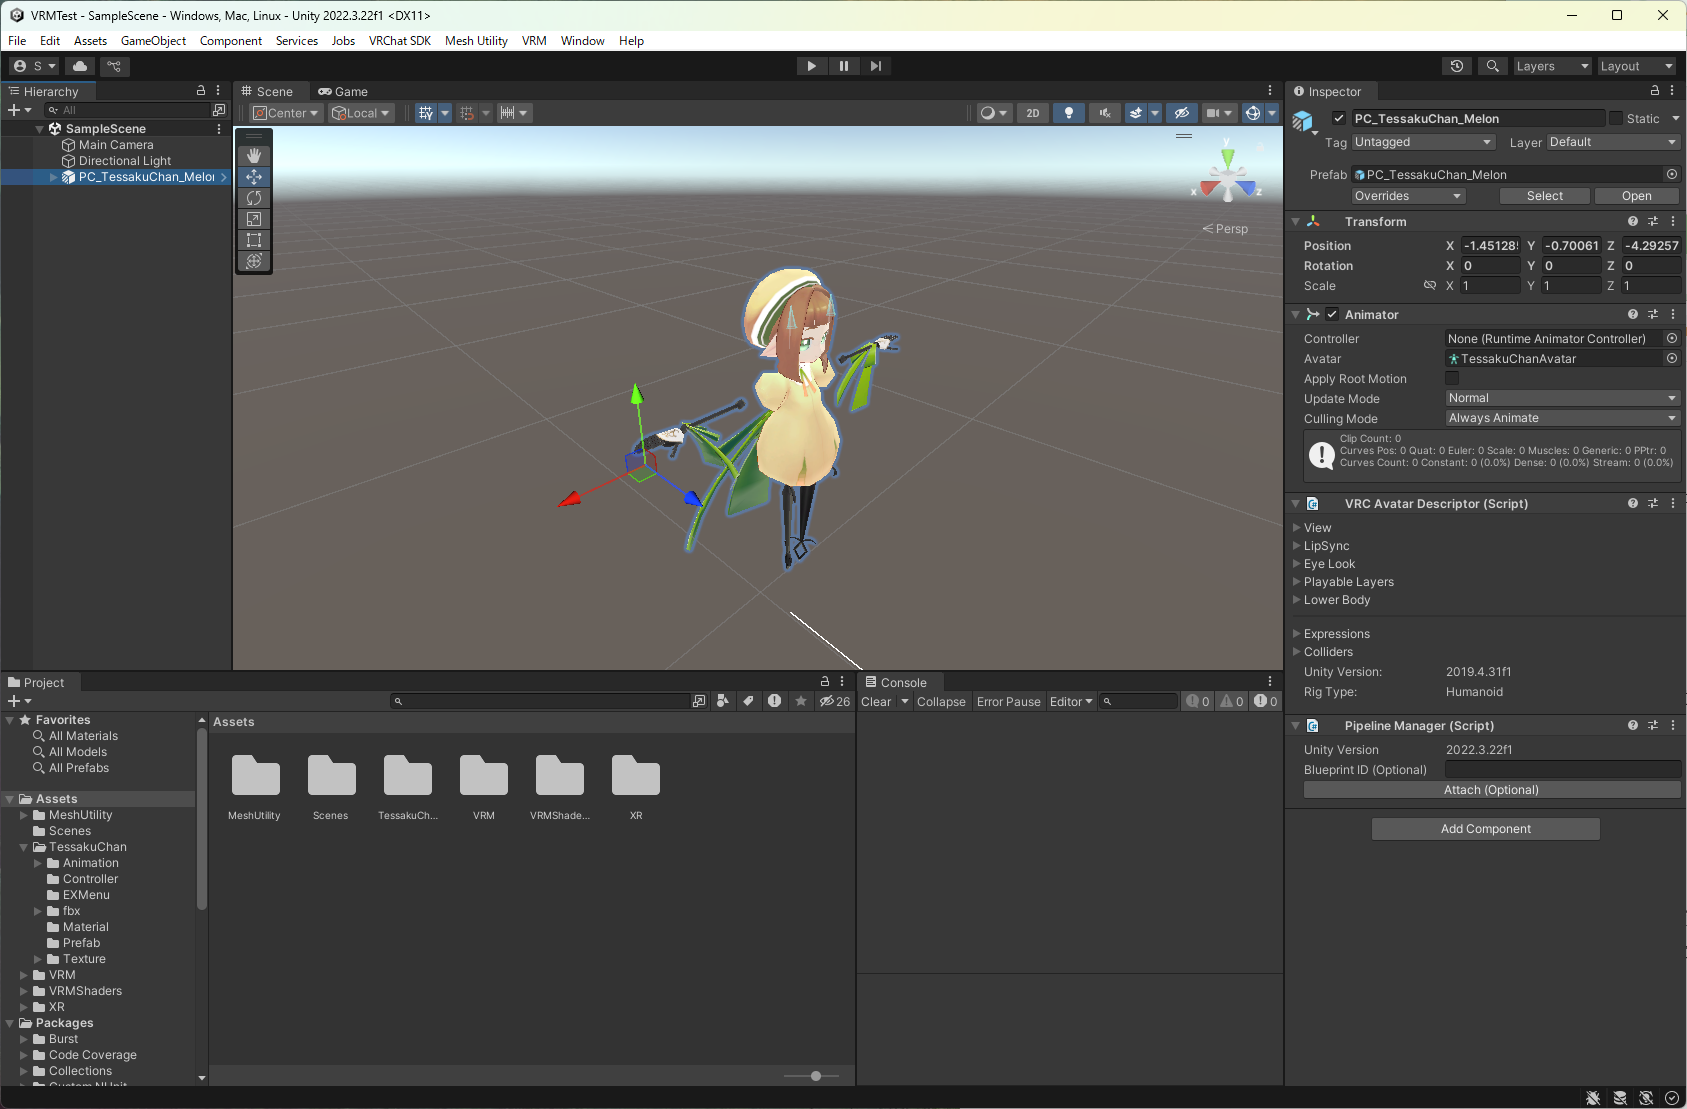
Task: Lock the Inspector panel
Action: pyautogui.click(x=1654, y=91)
